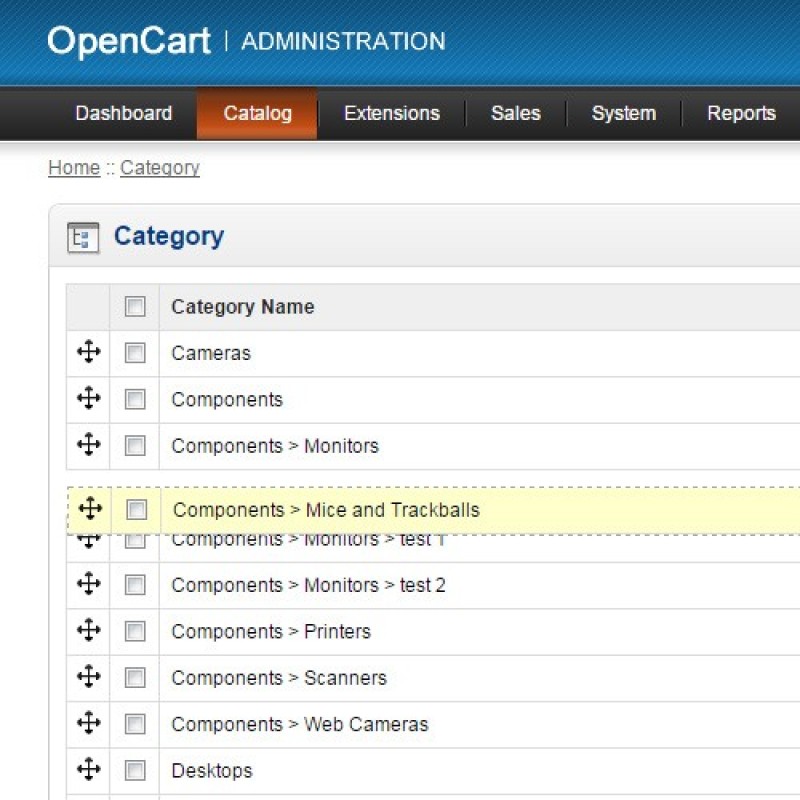Click the Category breadcrumb link

(159, 167)
